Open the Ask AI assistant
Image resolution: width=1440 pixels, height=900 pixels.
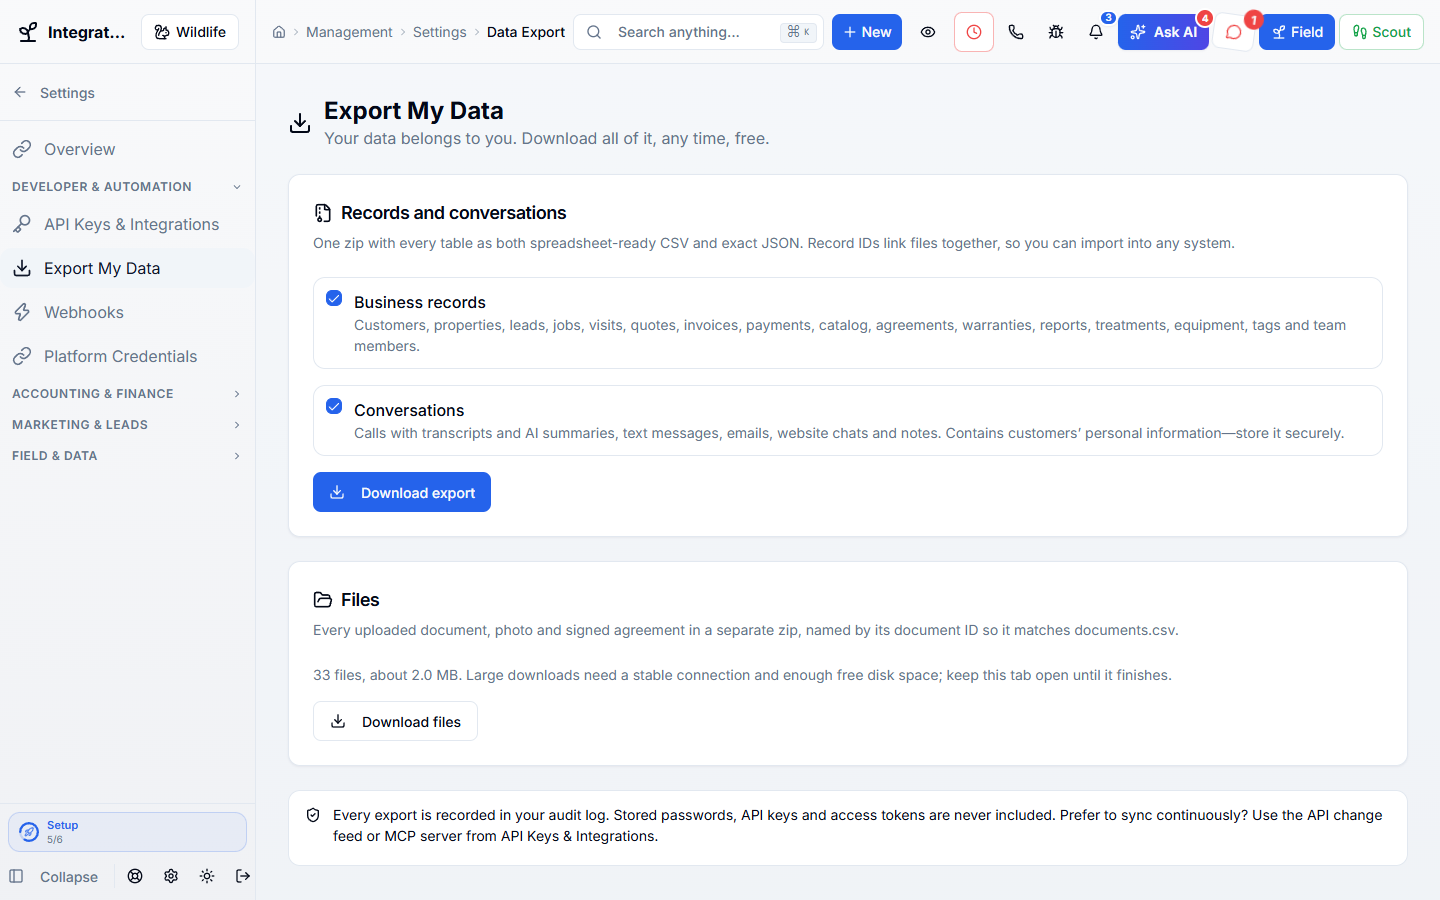pyautogui.click(x=1163, y=32)
